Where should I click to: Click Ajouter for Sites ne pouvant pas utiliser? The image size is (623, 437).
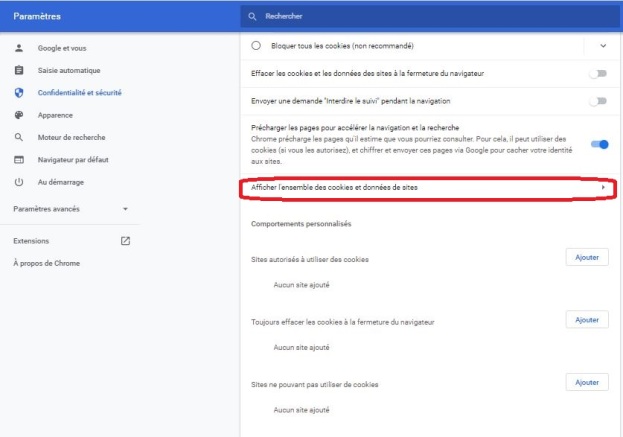tap(587, 382)
